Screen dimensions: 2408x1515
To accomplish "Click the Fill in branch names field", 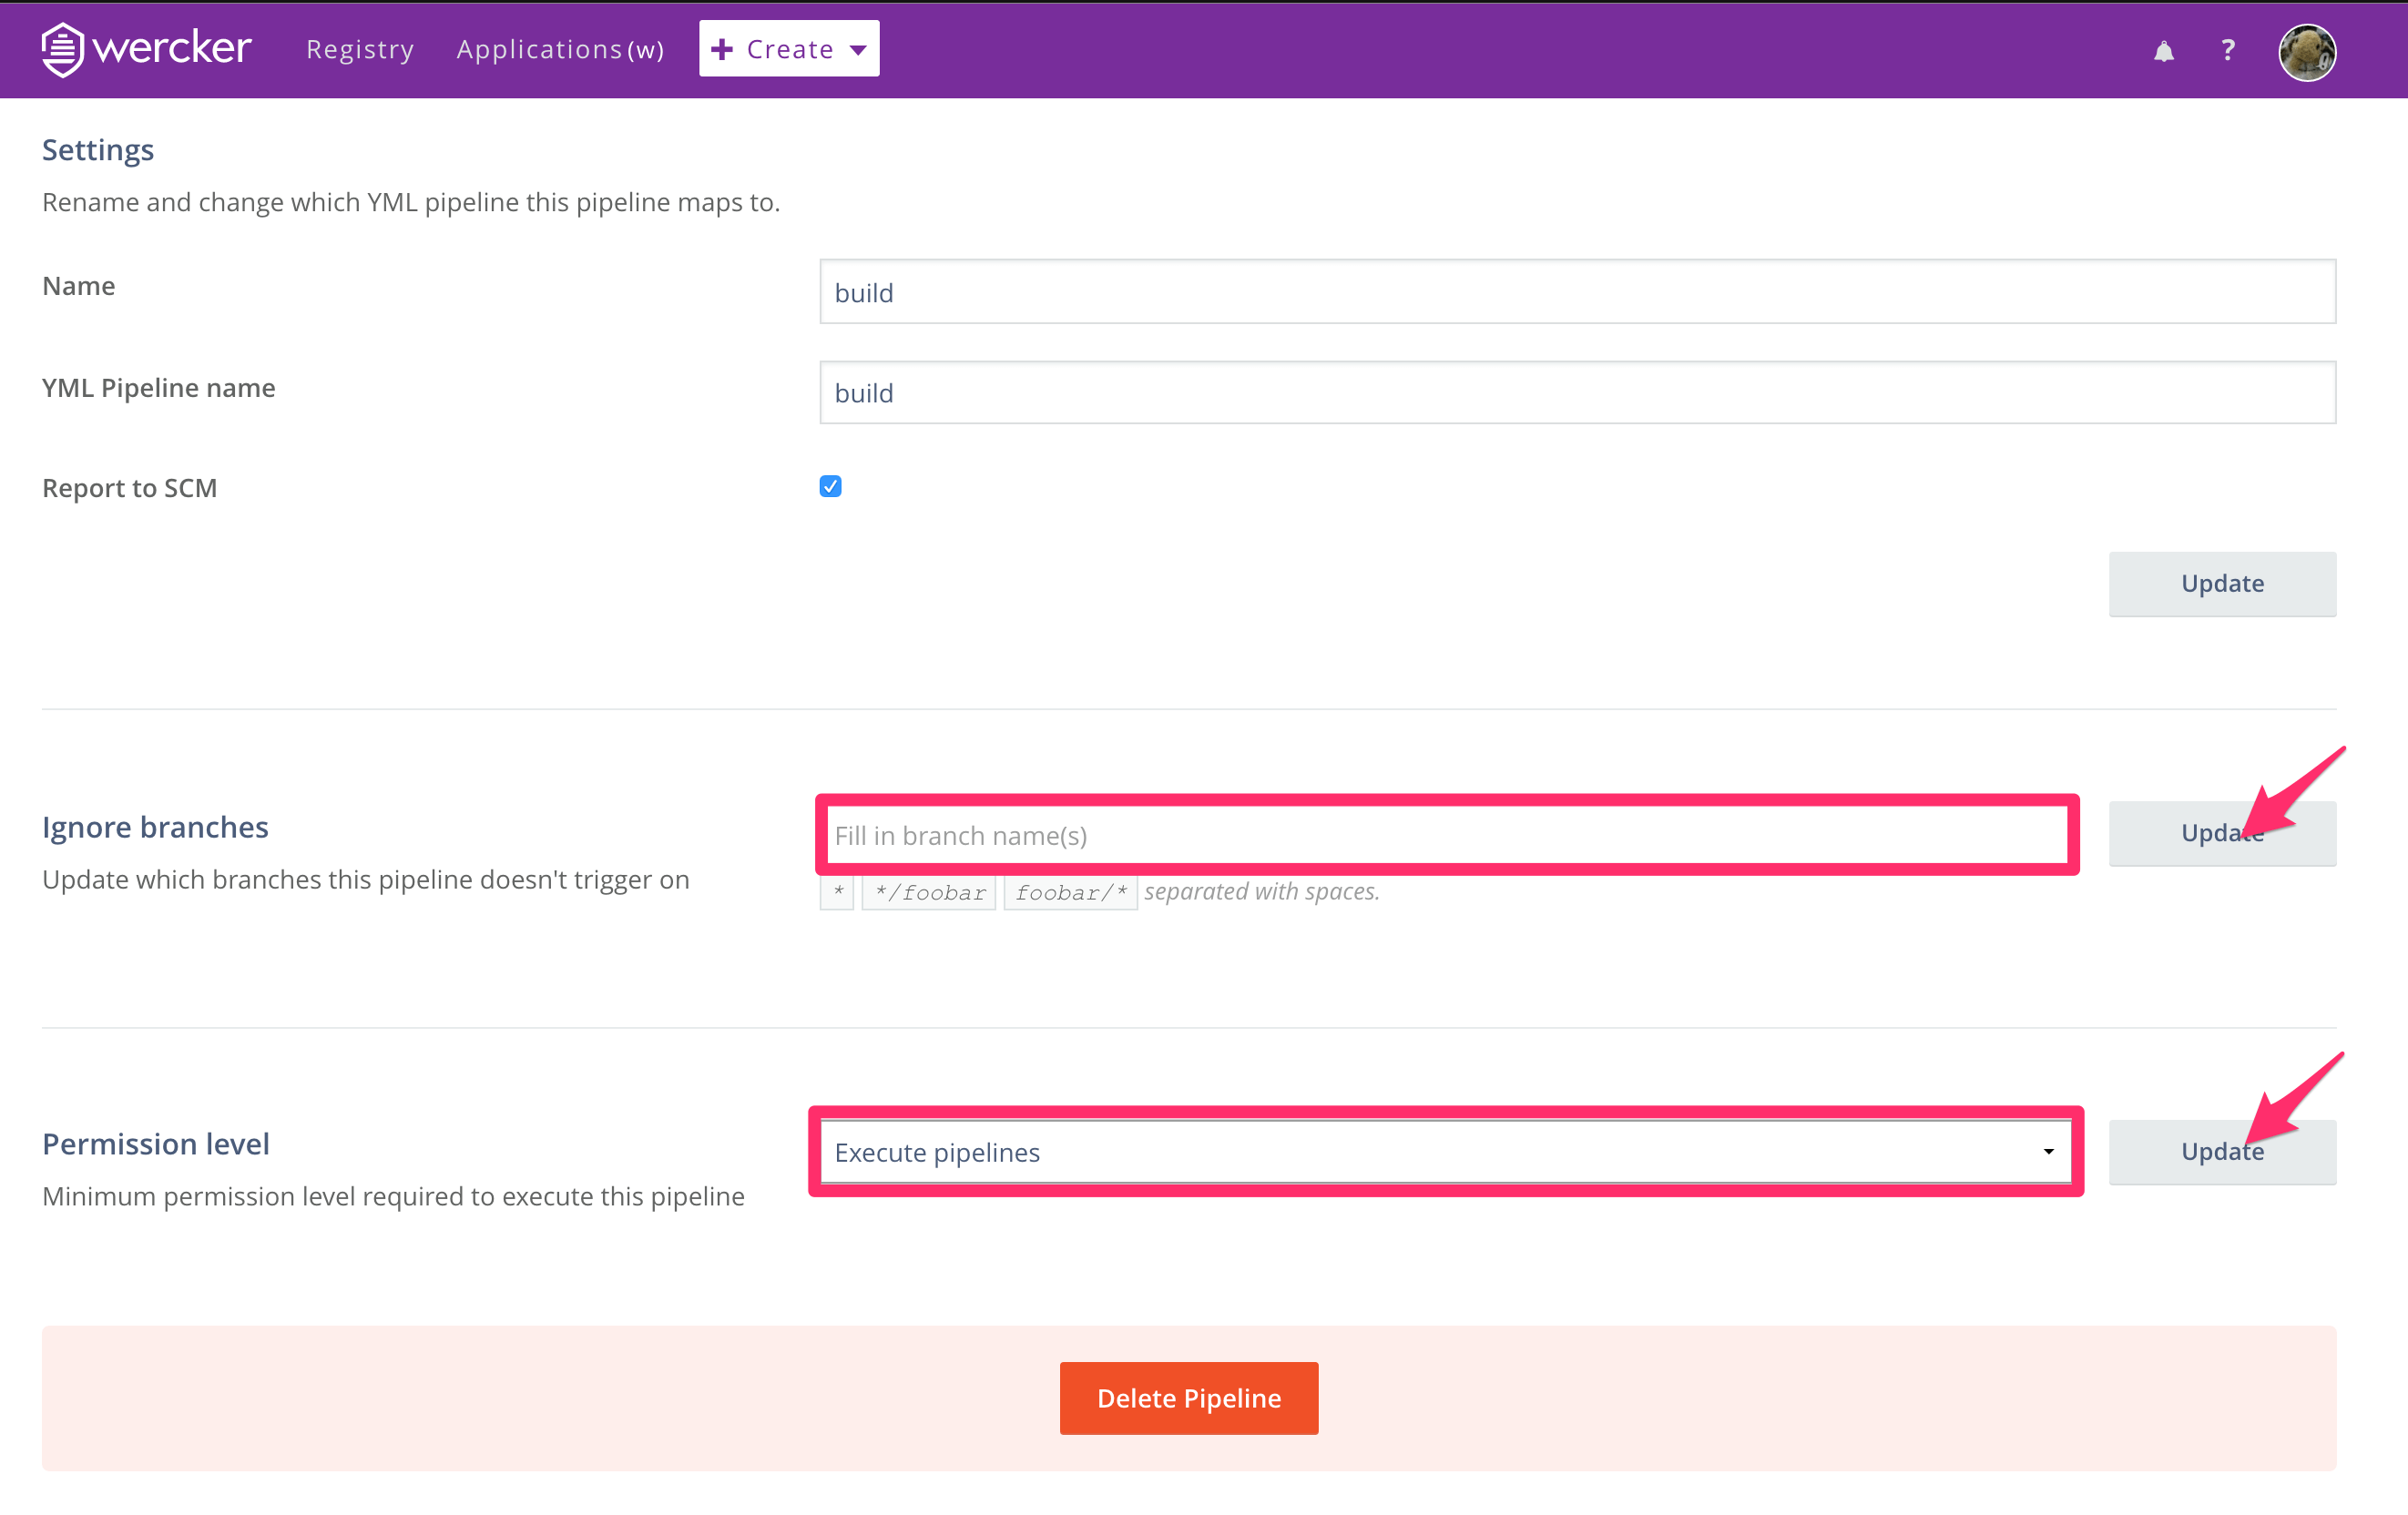I will point(1445,835).
